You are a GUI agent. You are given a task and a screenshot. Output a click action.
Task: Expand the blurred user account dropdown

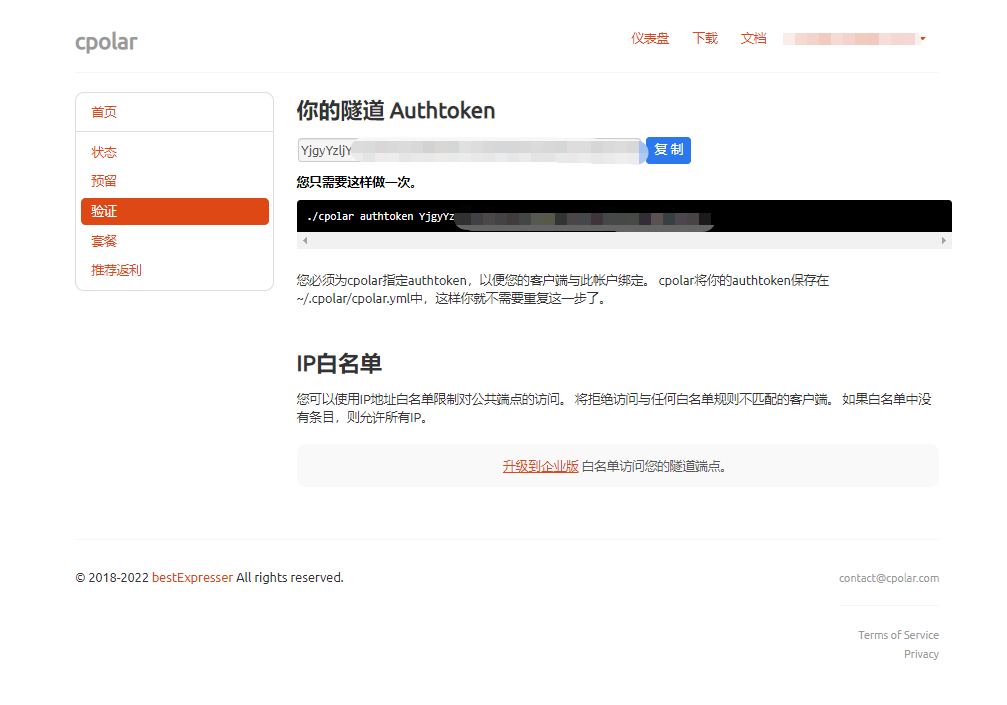pyautogui.click(x=854, y=39)
